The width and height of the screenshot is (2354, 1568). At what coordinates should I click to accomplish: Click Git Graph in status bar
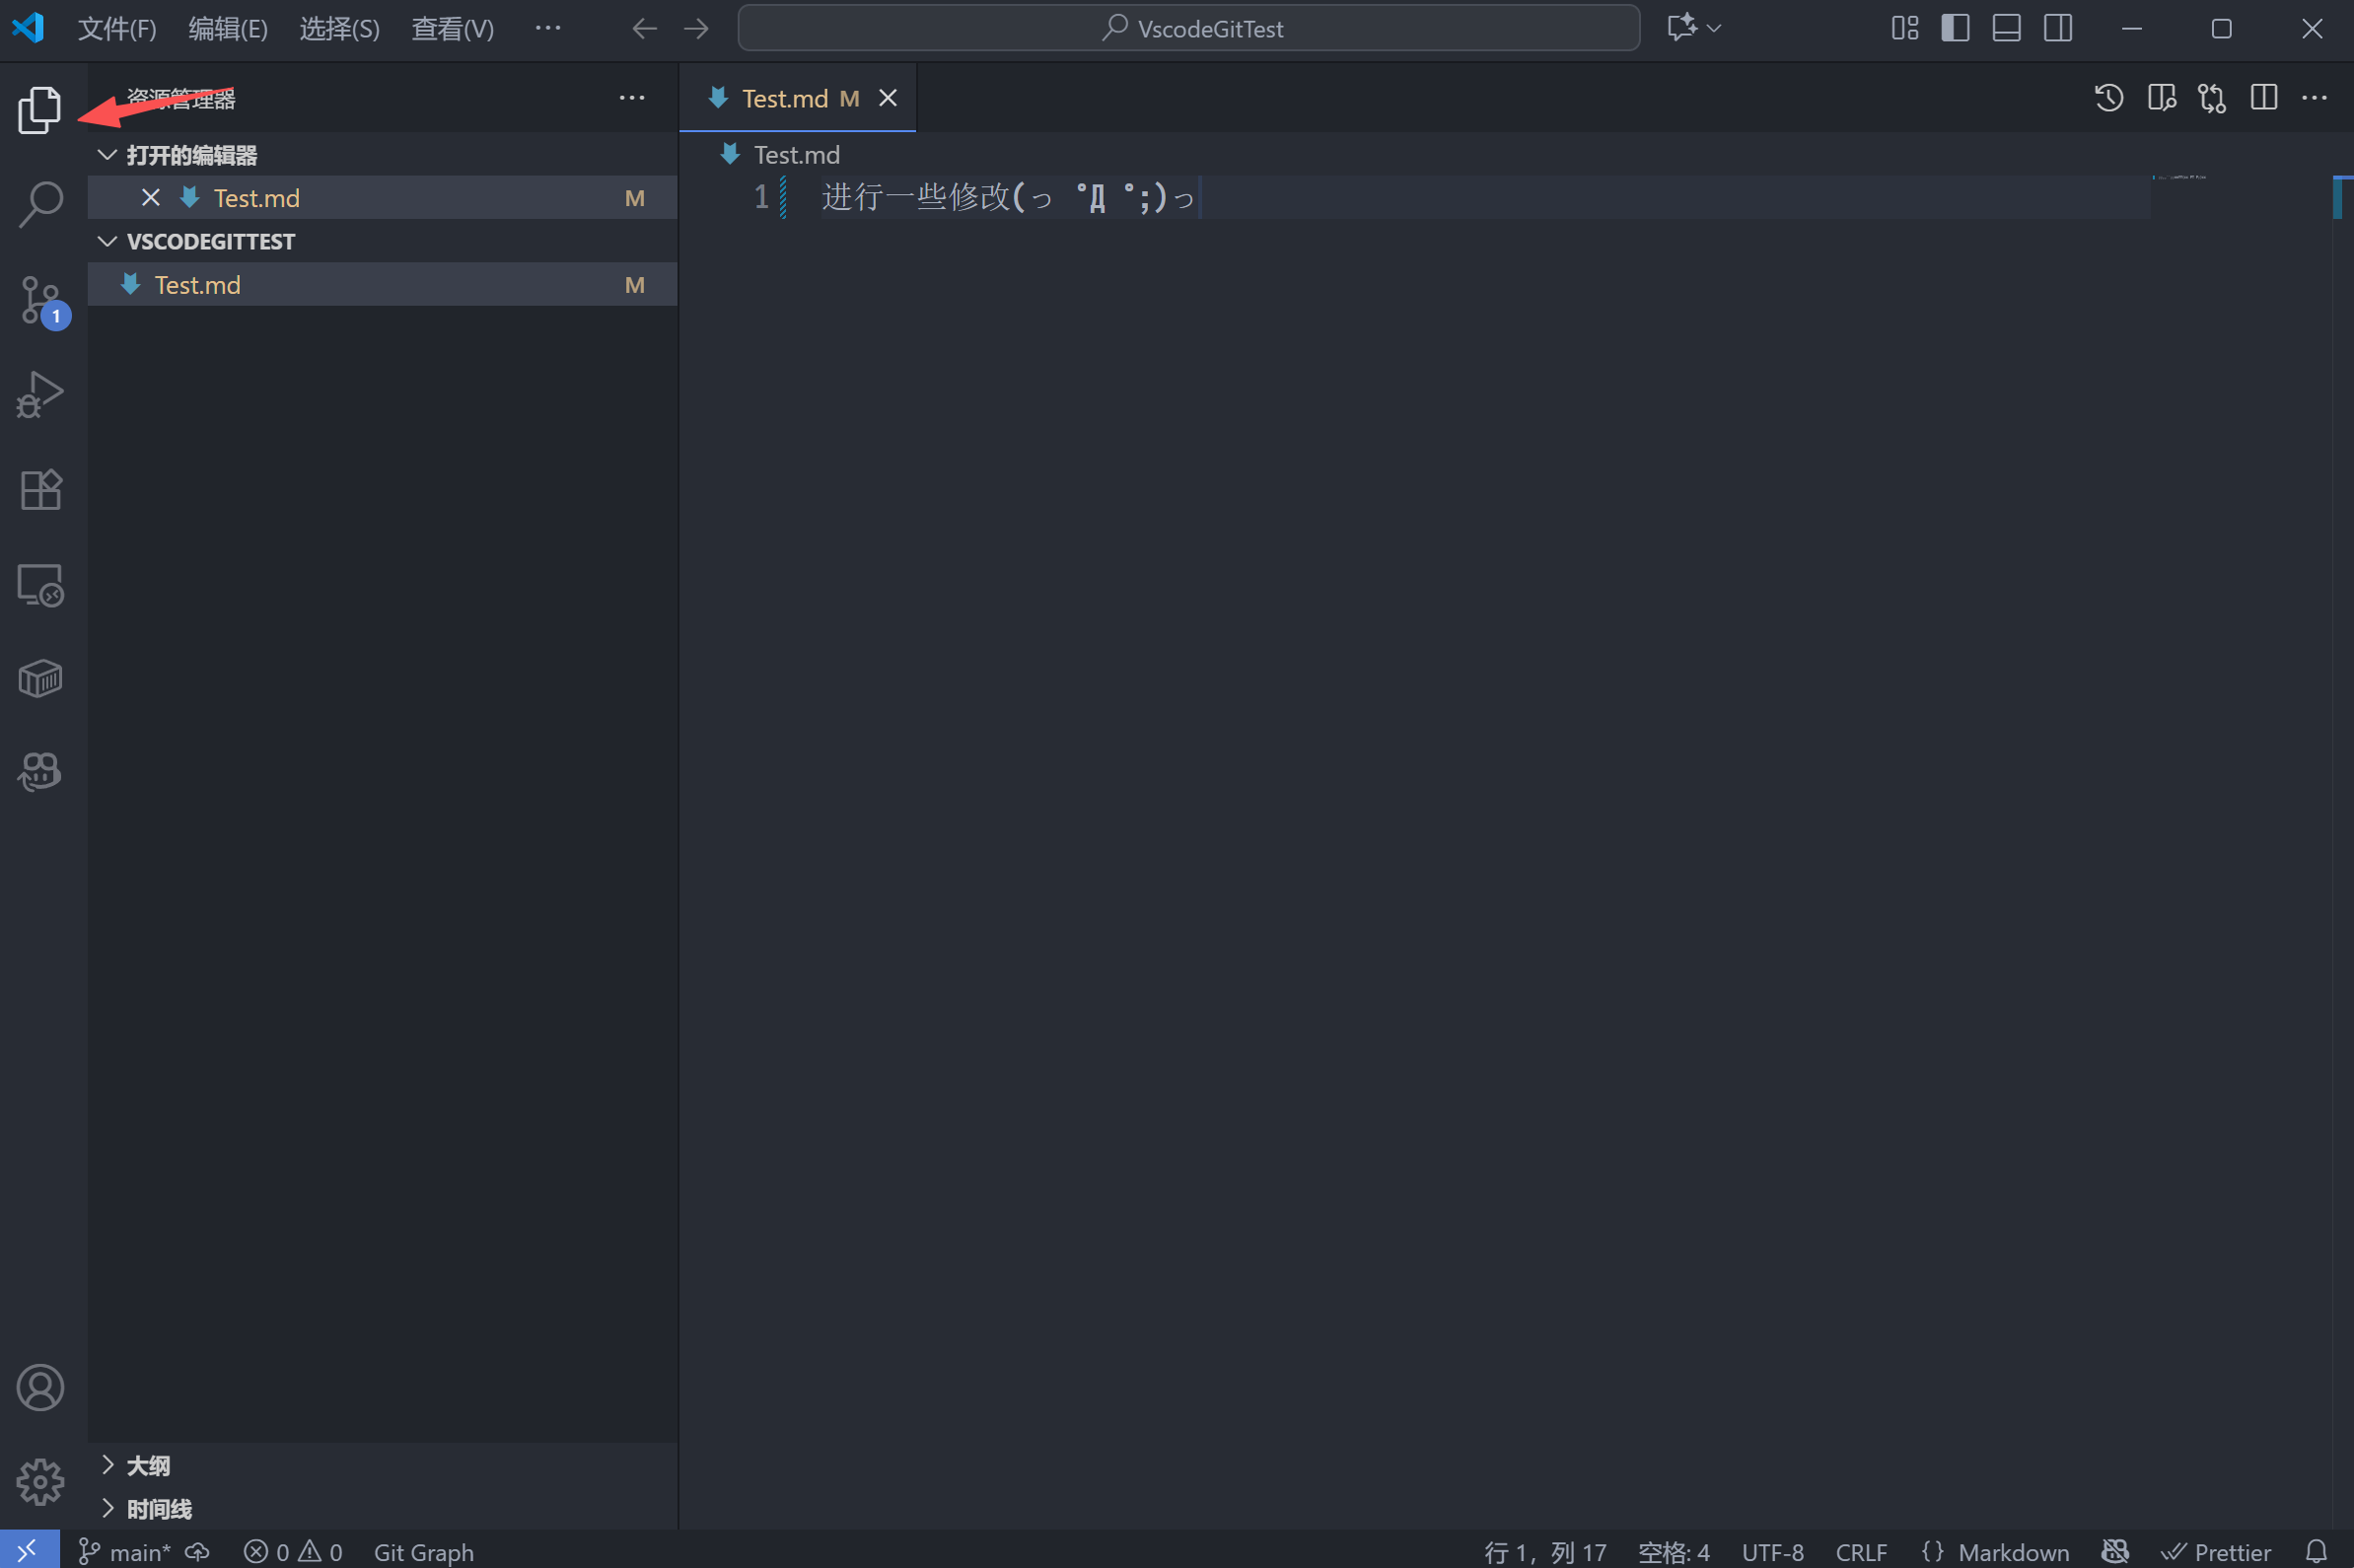(423, 1551)
